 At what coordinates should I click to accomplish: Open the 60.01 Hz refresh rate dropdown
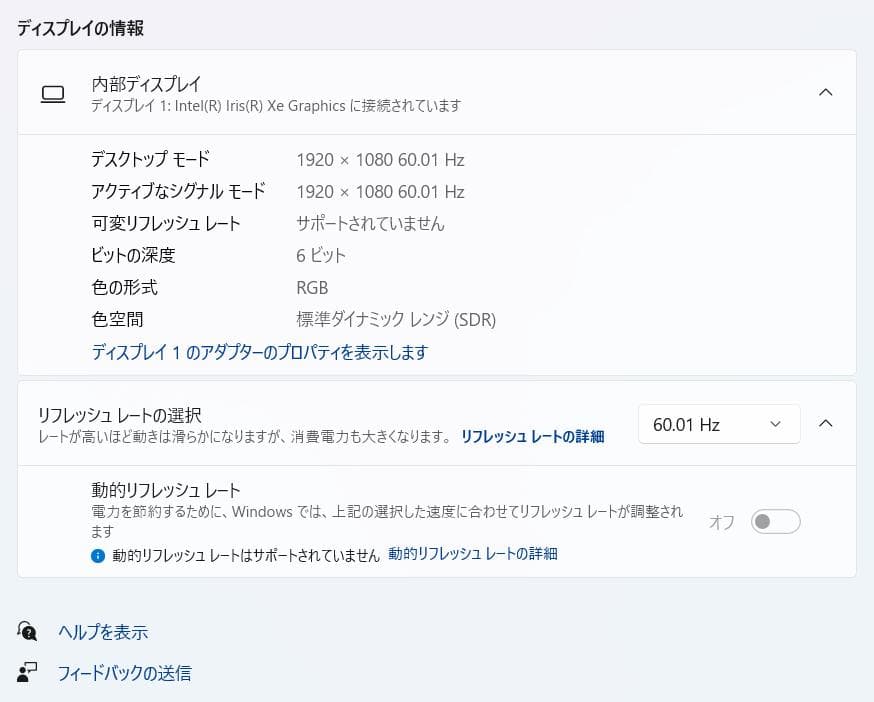click(x=718, y=423)
